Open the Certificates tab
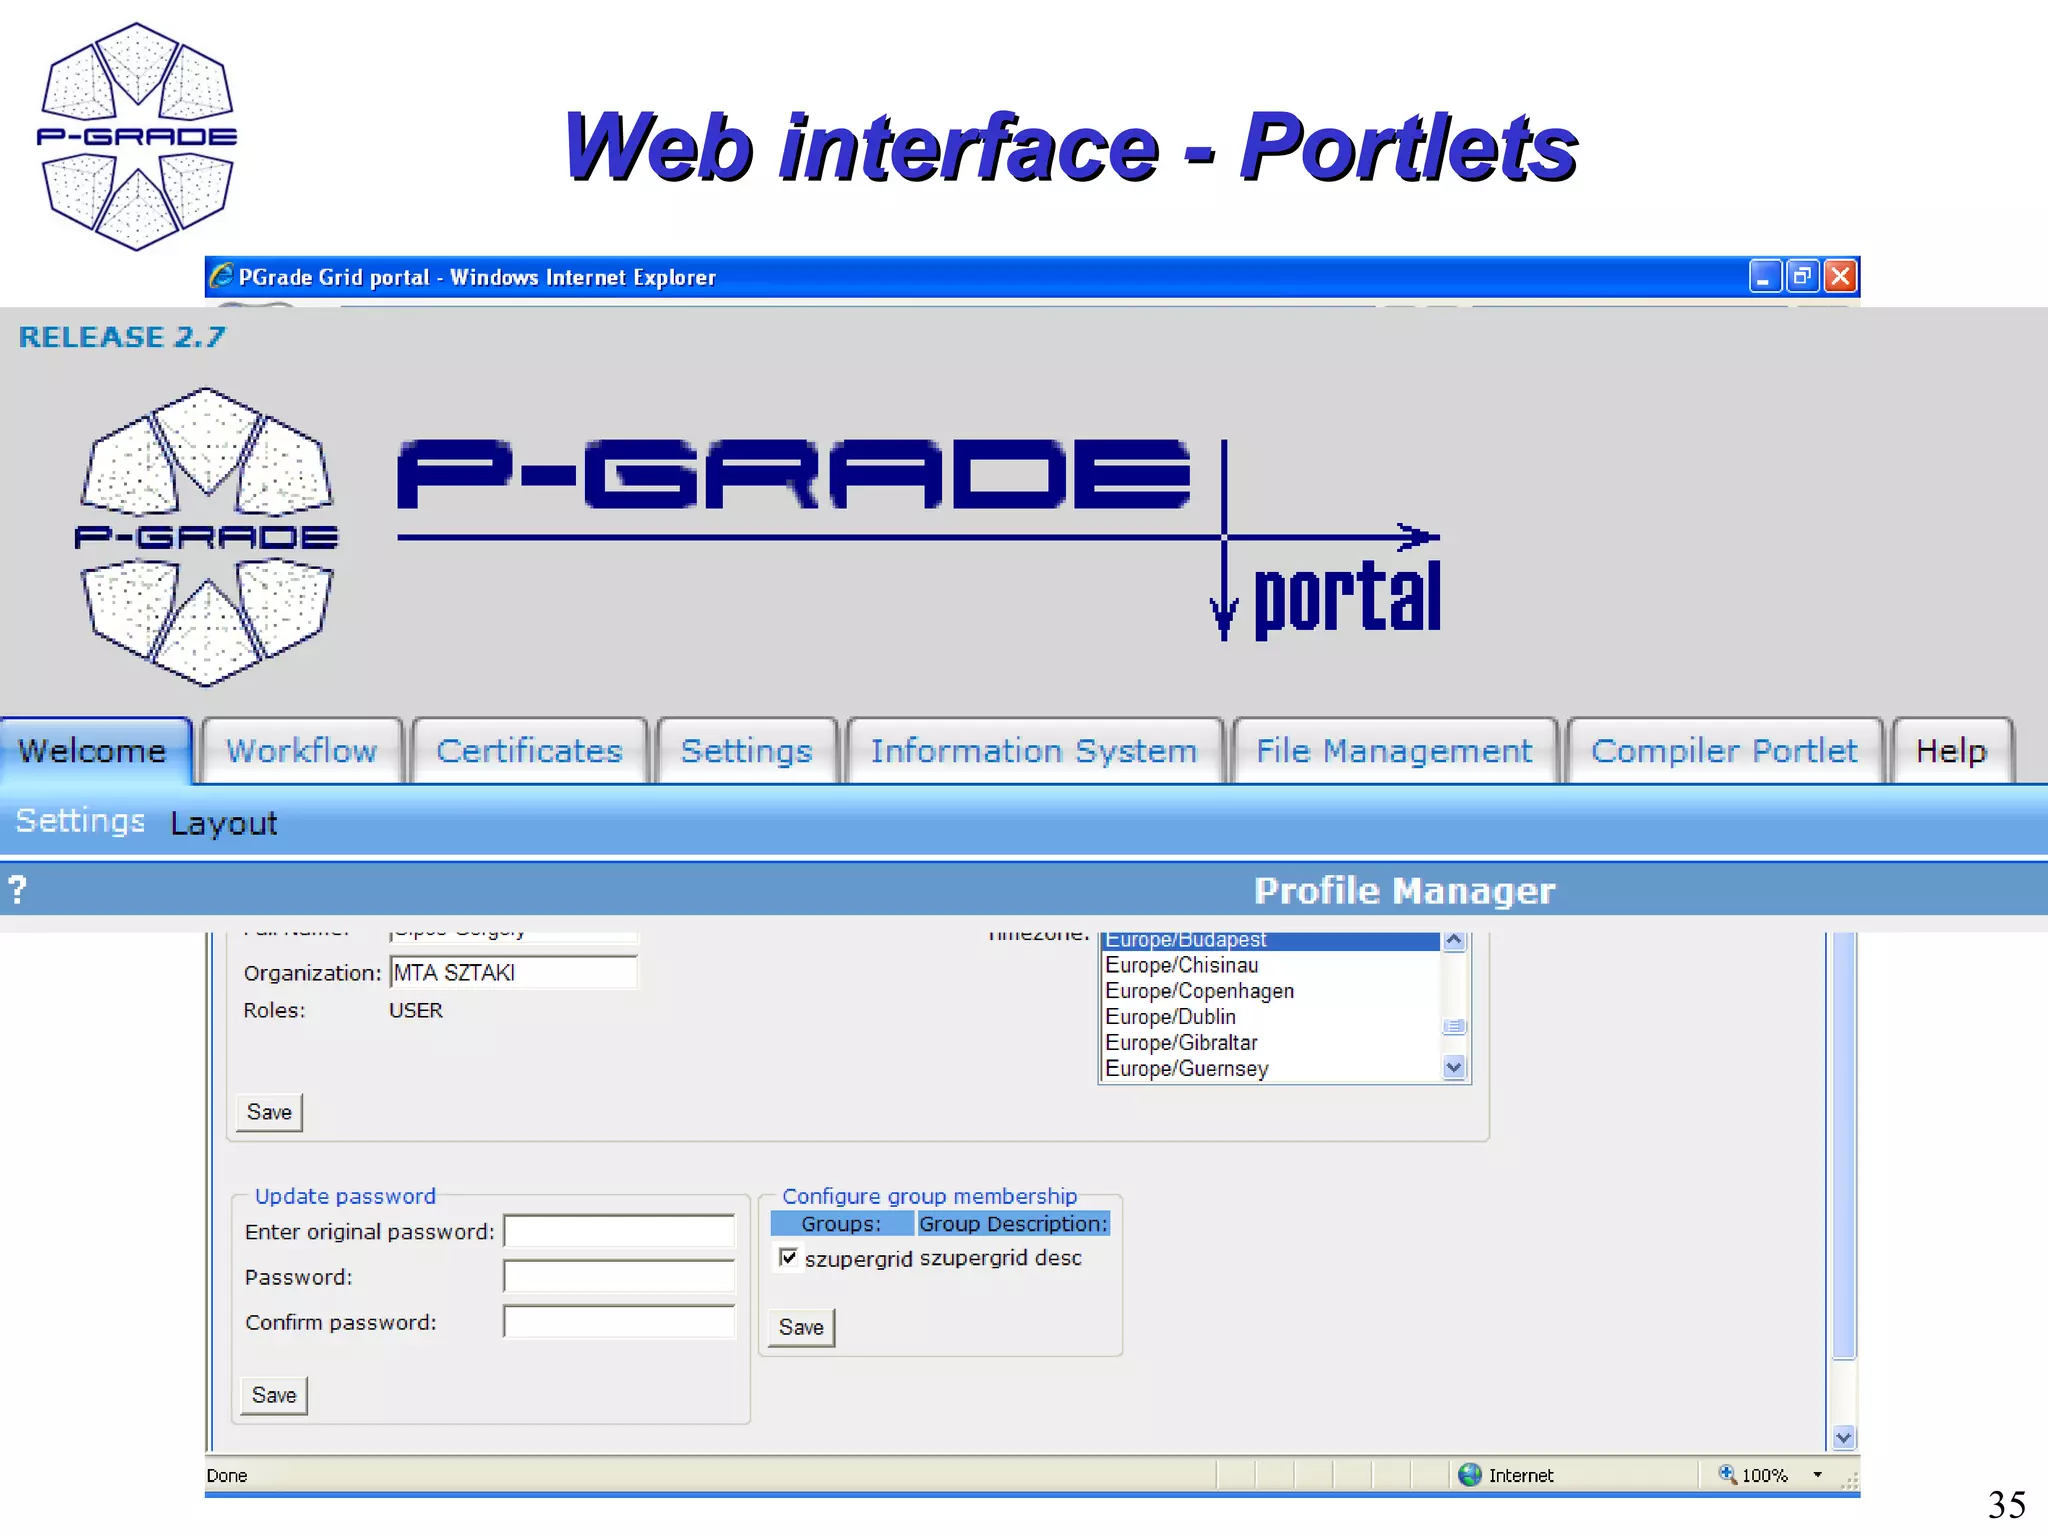 pos(529,750)
